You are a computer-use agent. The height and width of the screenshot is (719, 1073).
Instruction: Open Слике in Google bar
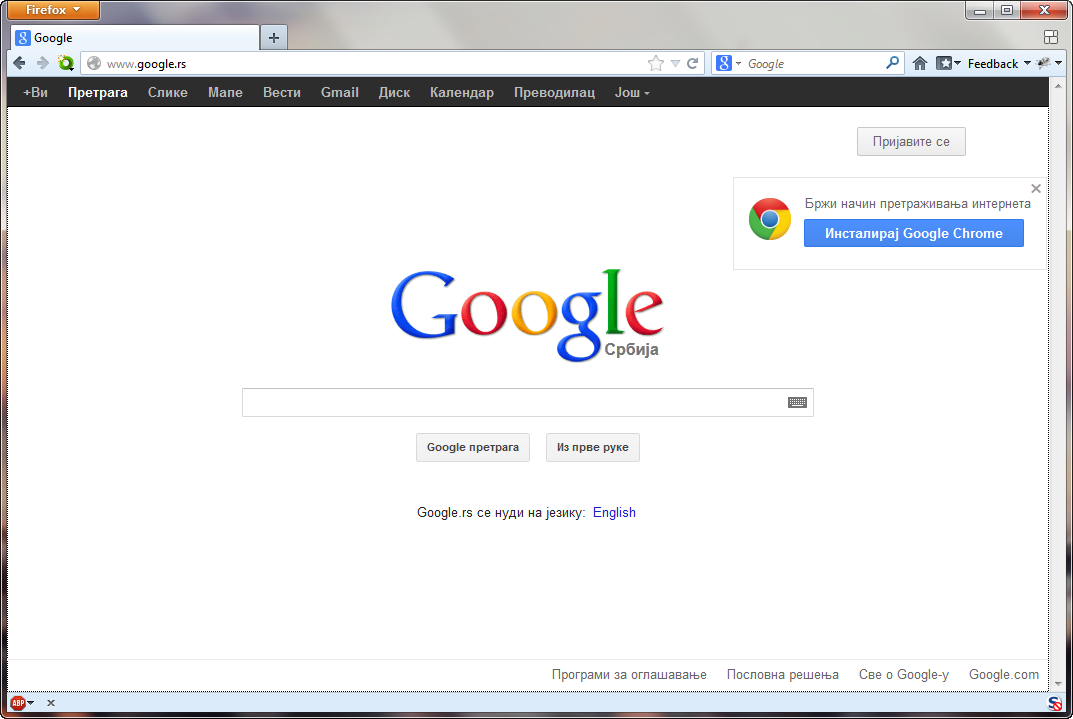[x=168, y=92]
